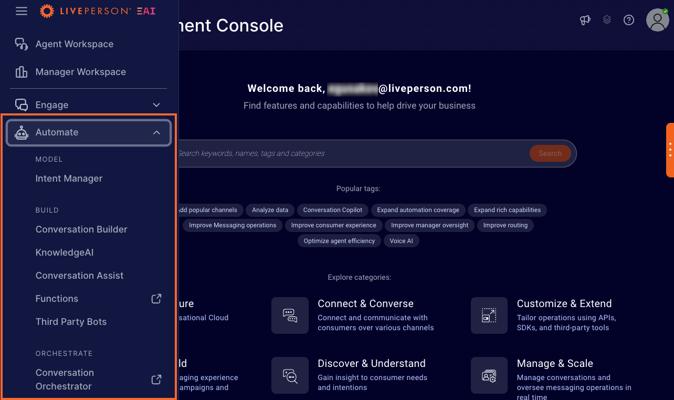Collapse the Automate section chevron

(156, 133)
